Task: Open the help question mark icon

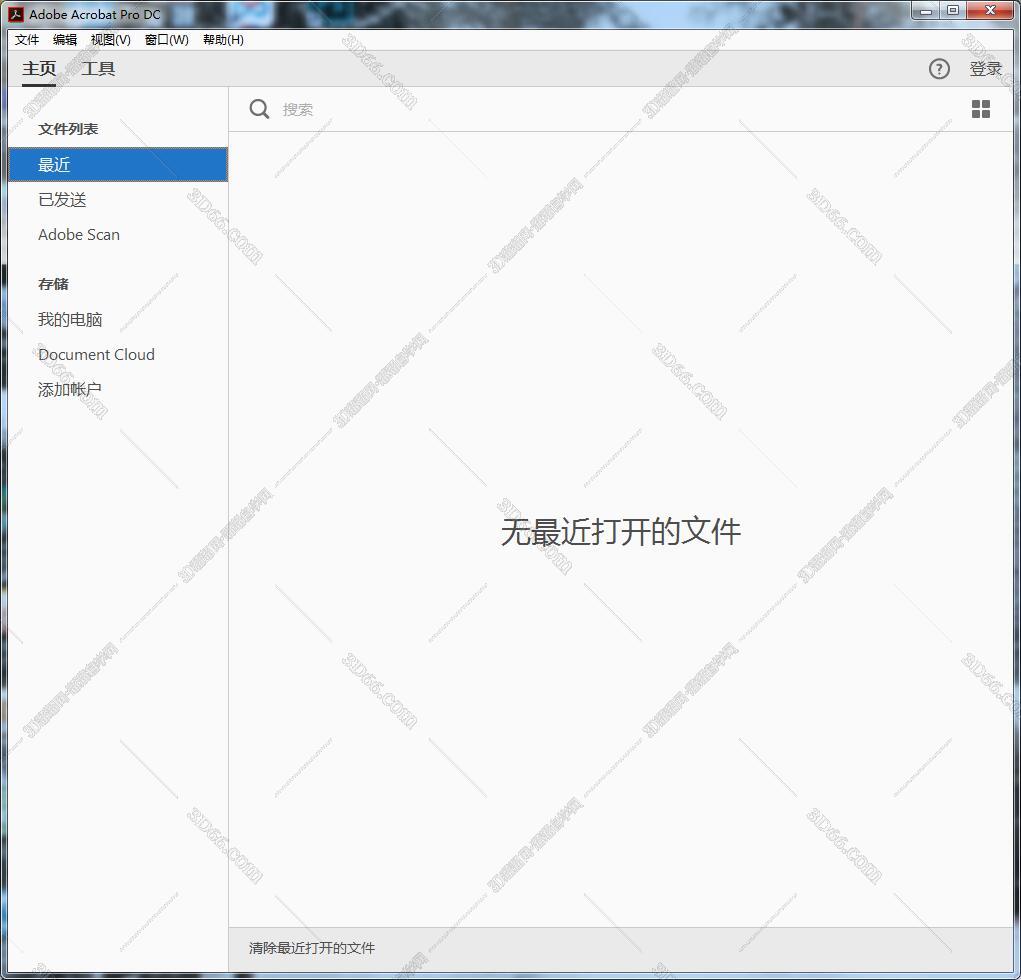Action: click(x=938, y=69)
